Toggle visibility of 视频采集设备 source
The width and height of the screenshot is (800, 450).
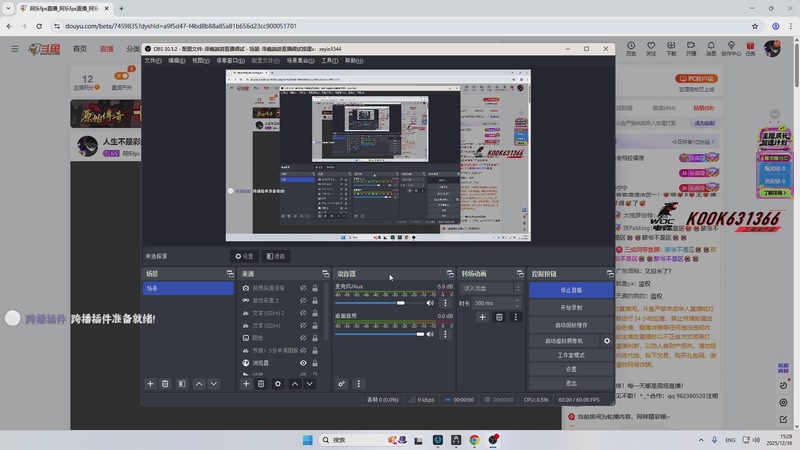pos(303,288)
